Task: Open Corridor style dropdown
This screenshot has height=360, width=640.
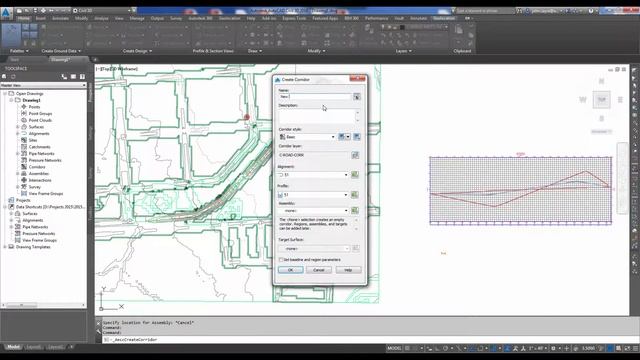Action: point(333,137)
